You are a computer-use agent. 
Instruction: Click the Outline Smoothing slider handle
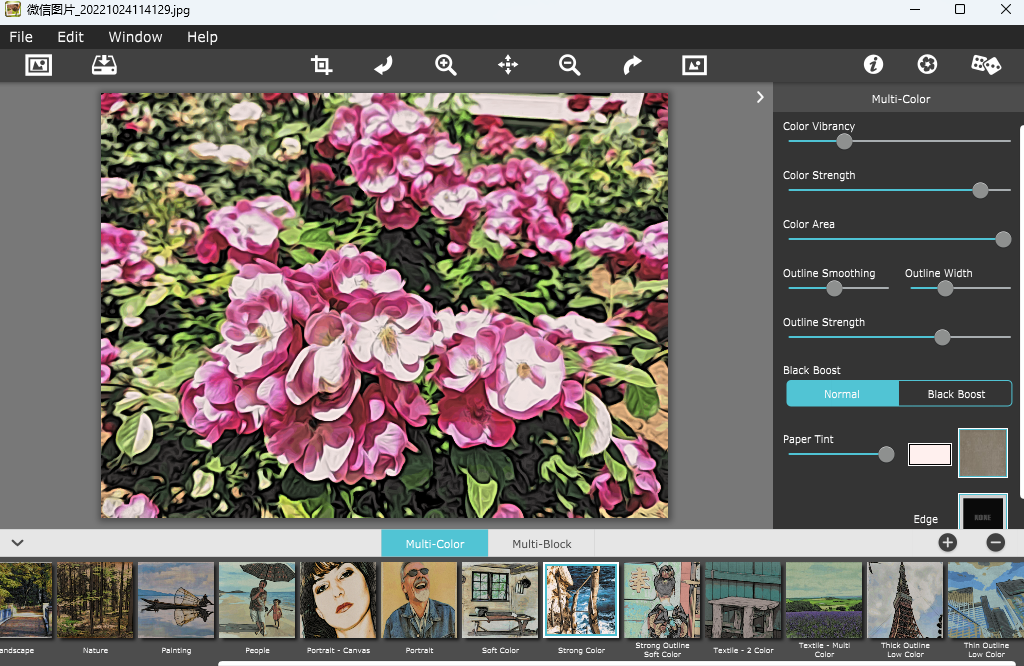click(834, 288)
